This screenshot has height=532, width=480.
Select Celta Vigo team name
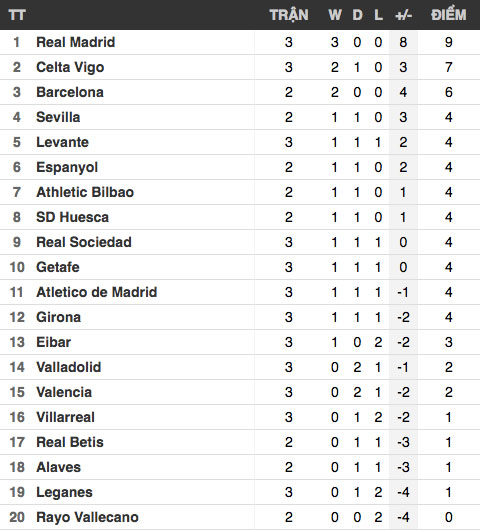point(70,67)
